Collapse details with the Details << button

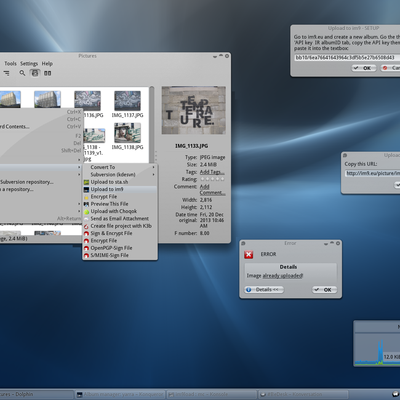(264, 290)
